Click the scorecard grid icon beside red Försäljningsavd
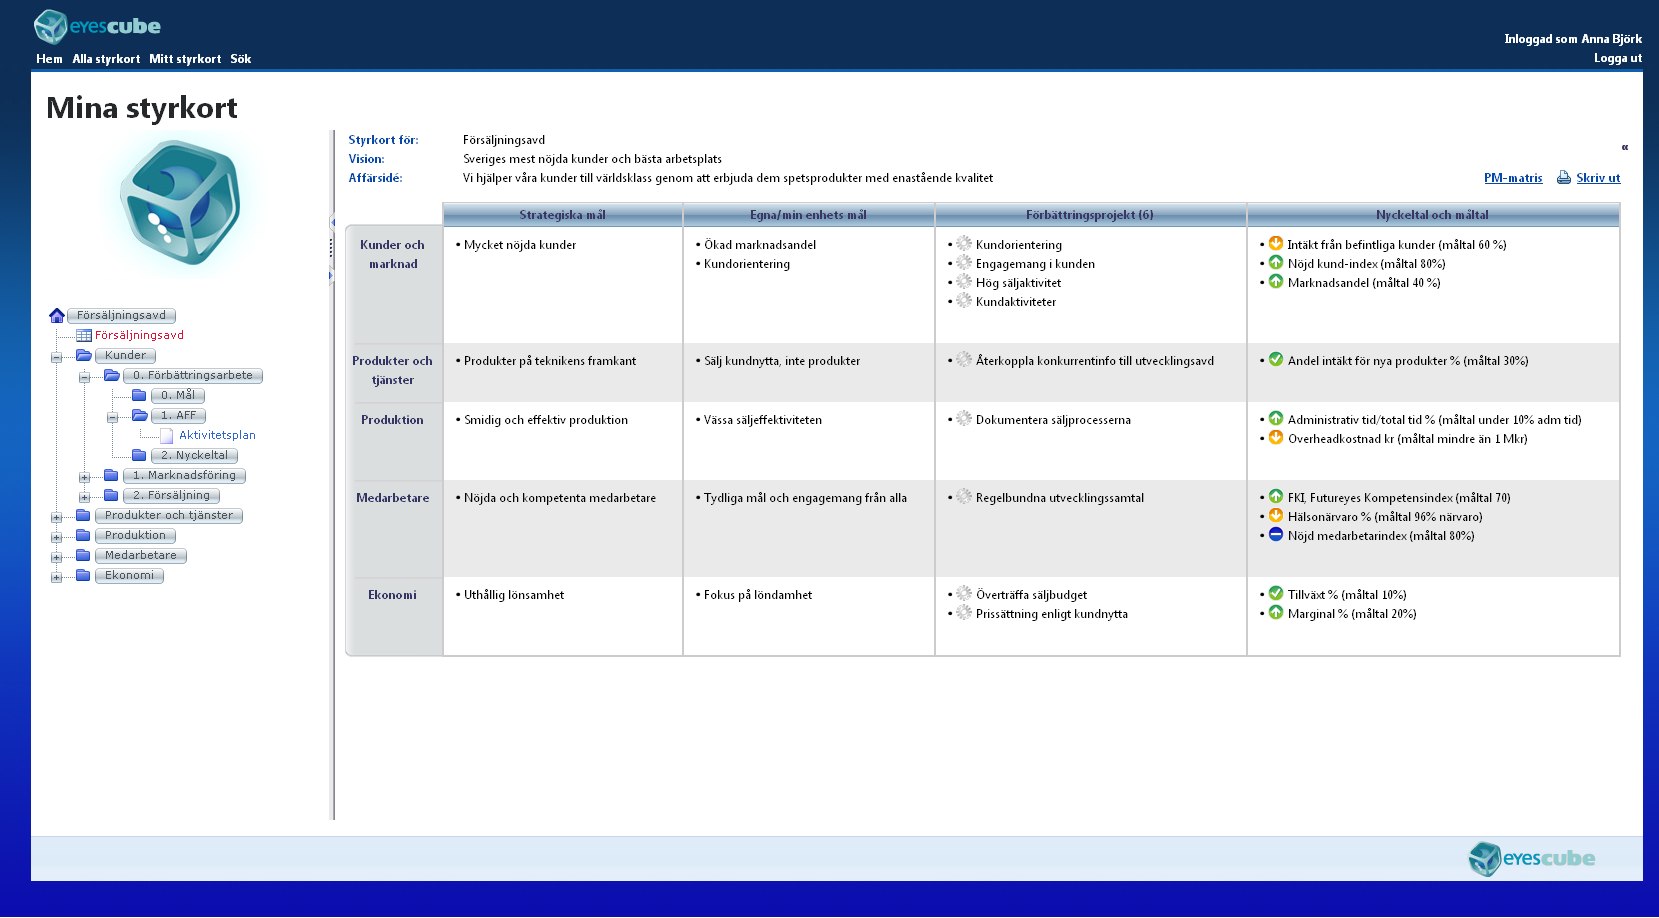Screen dimensions: 1659x918 [x=84, y=336]
